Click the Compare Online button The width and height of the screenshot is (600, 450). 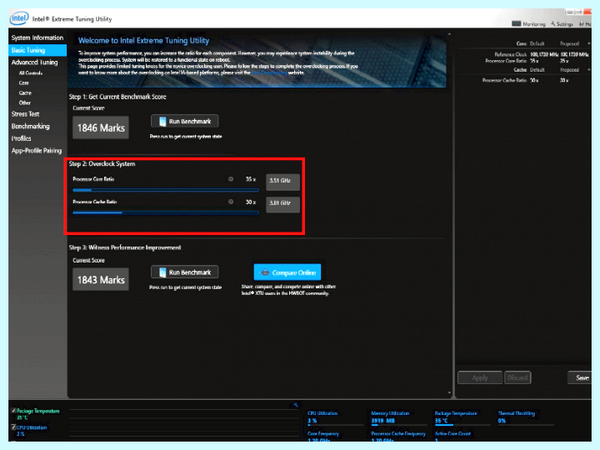pyautogui.click(x=287, y=272)
